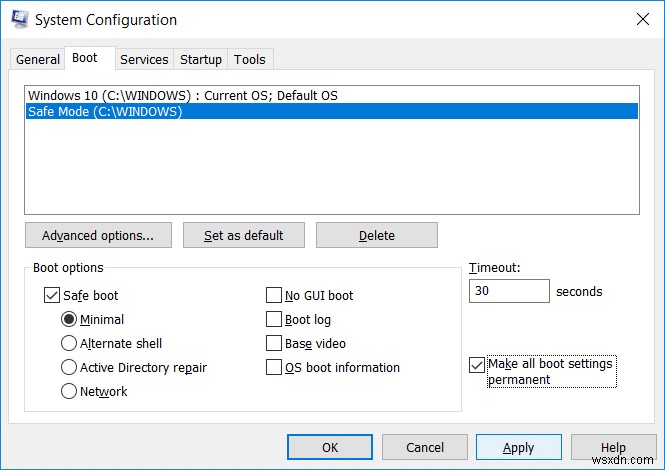Select the Safe Mode boot entry

(x=105, y=111)
